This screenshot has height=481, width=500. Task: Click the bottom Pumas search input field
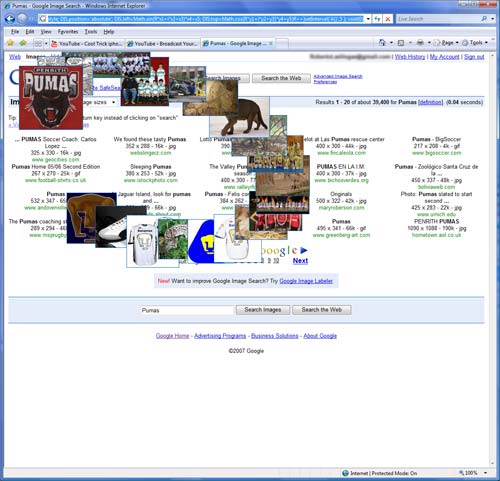[187, 310]
